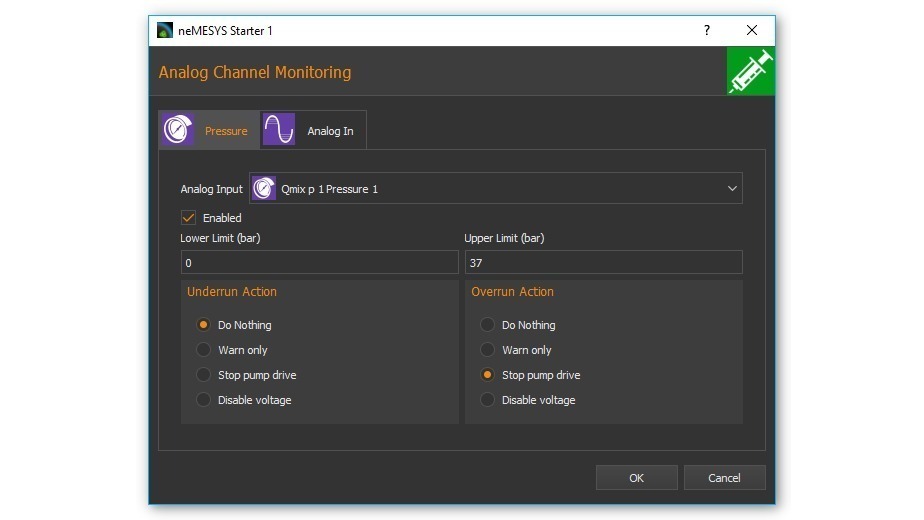Select Overrun Action Do Nothing
The width and height of the screenshot is (924, 520).
pos(488,325)
